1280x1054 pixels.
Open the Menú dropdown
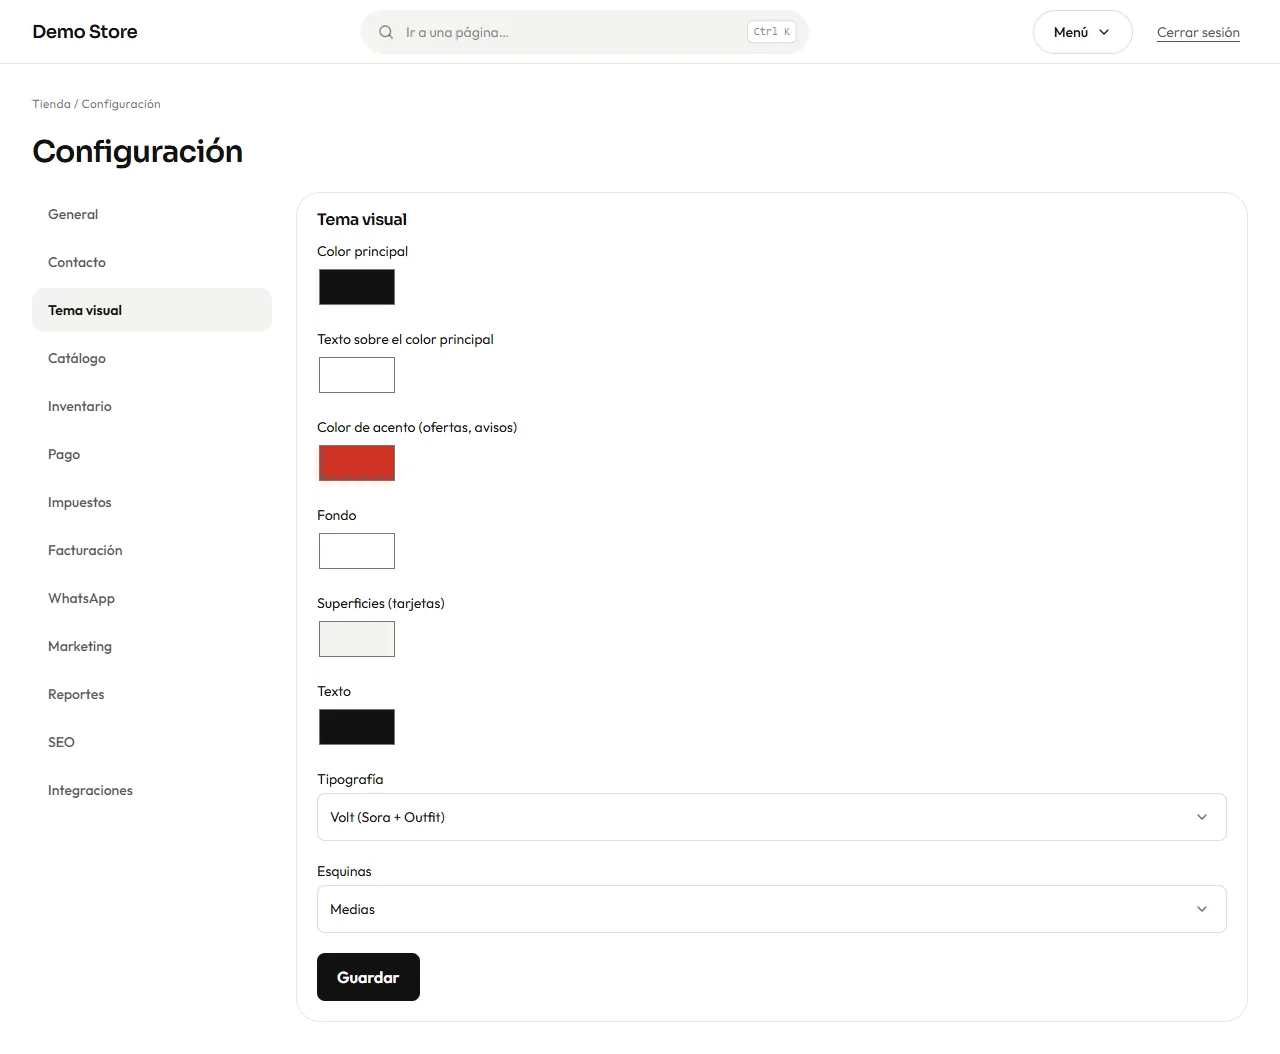pyautogui.click(x=1082, y=32)
